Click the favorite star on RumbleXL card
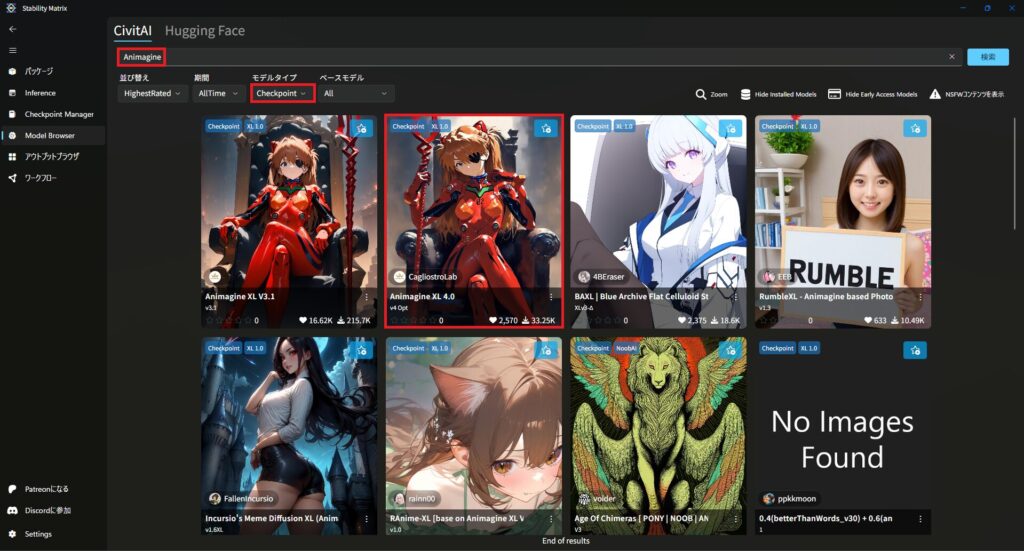Image resolution: width=1024 pixels, height=551 pixels. [916, 128]
